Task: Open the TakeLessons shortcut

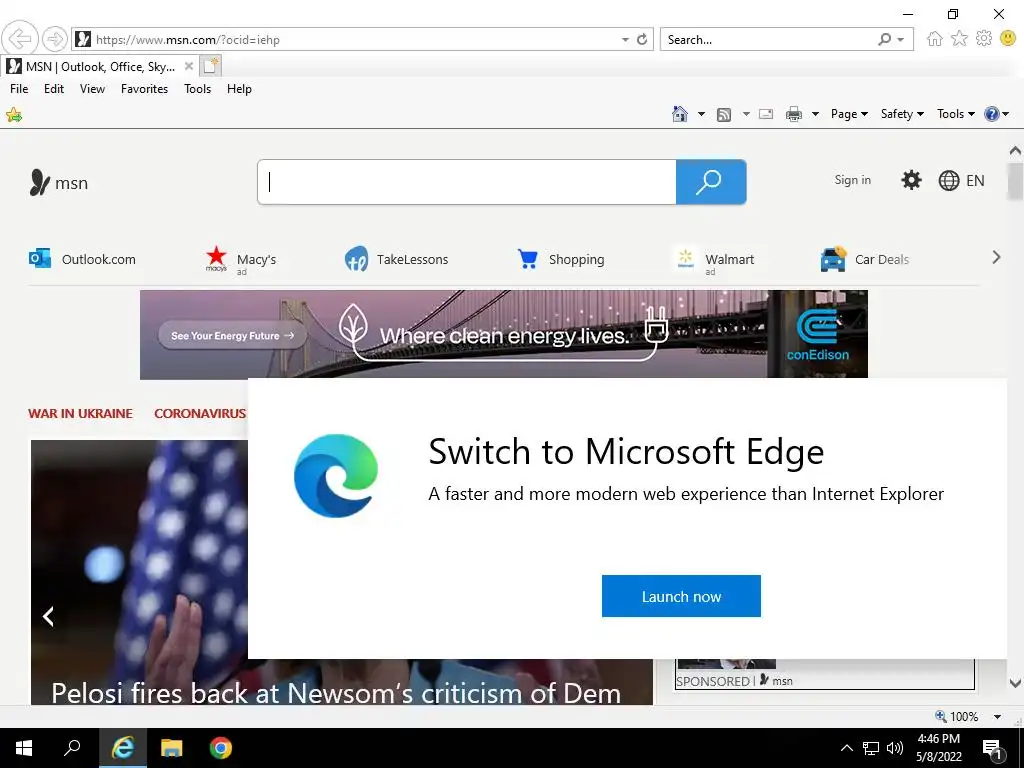Action: pos(396,259)
